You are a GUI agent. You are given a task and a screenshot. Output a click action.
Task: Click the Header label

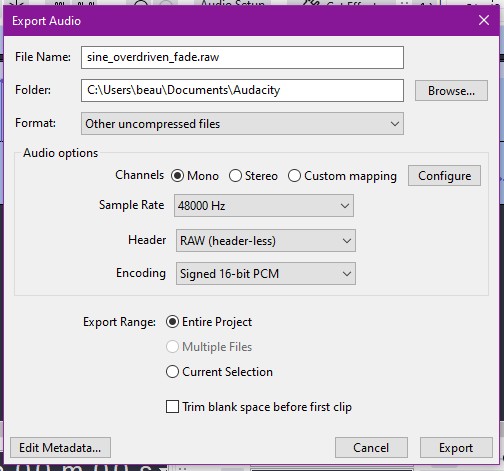tap(147, 240)
